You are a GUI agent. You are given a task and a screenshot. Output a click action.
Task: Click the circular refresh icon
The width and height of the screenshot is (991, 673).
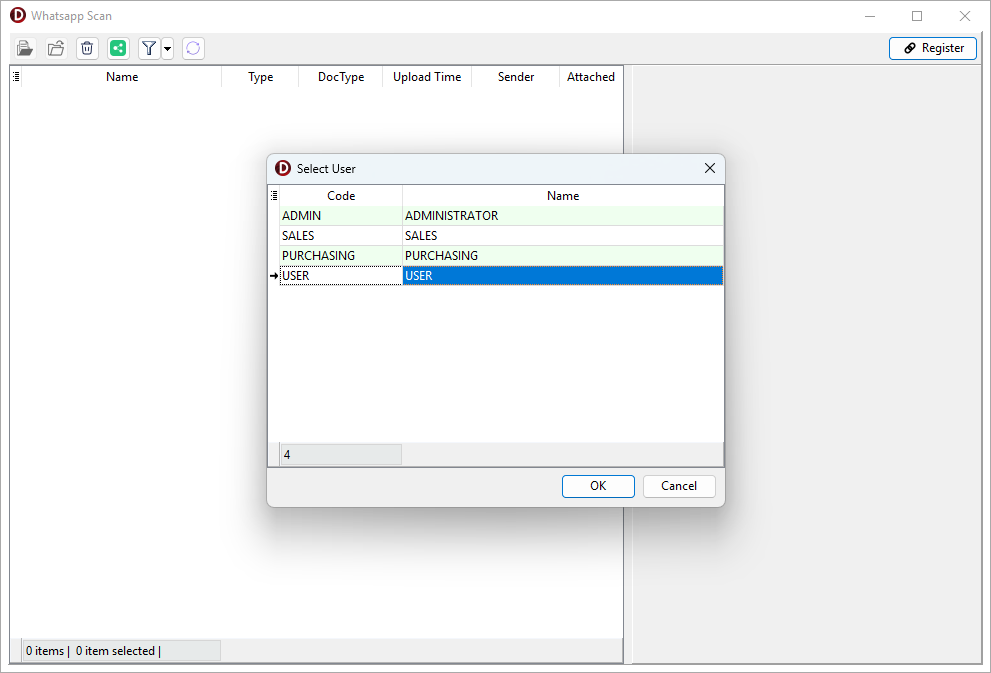193,48
